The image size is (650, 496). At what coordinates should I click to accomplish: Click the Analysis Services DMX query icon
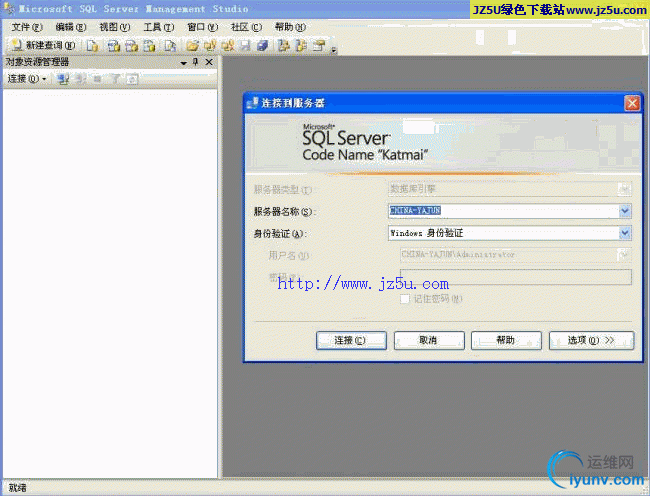pyautogui.click(x=131, y=45)
